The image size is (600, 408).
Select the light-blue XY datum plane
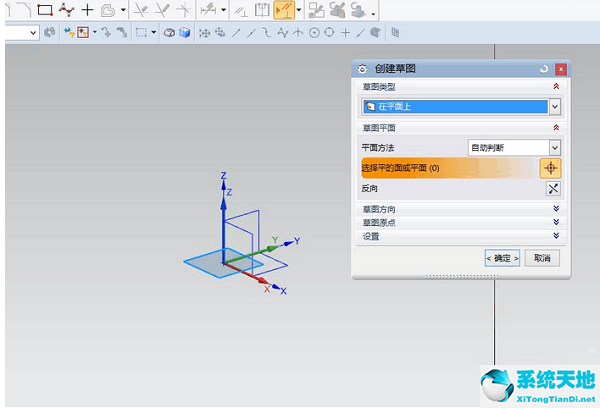click(207, 264)
